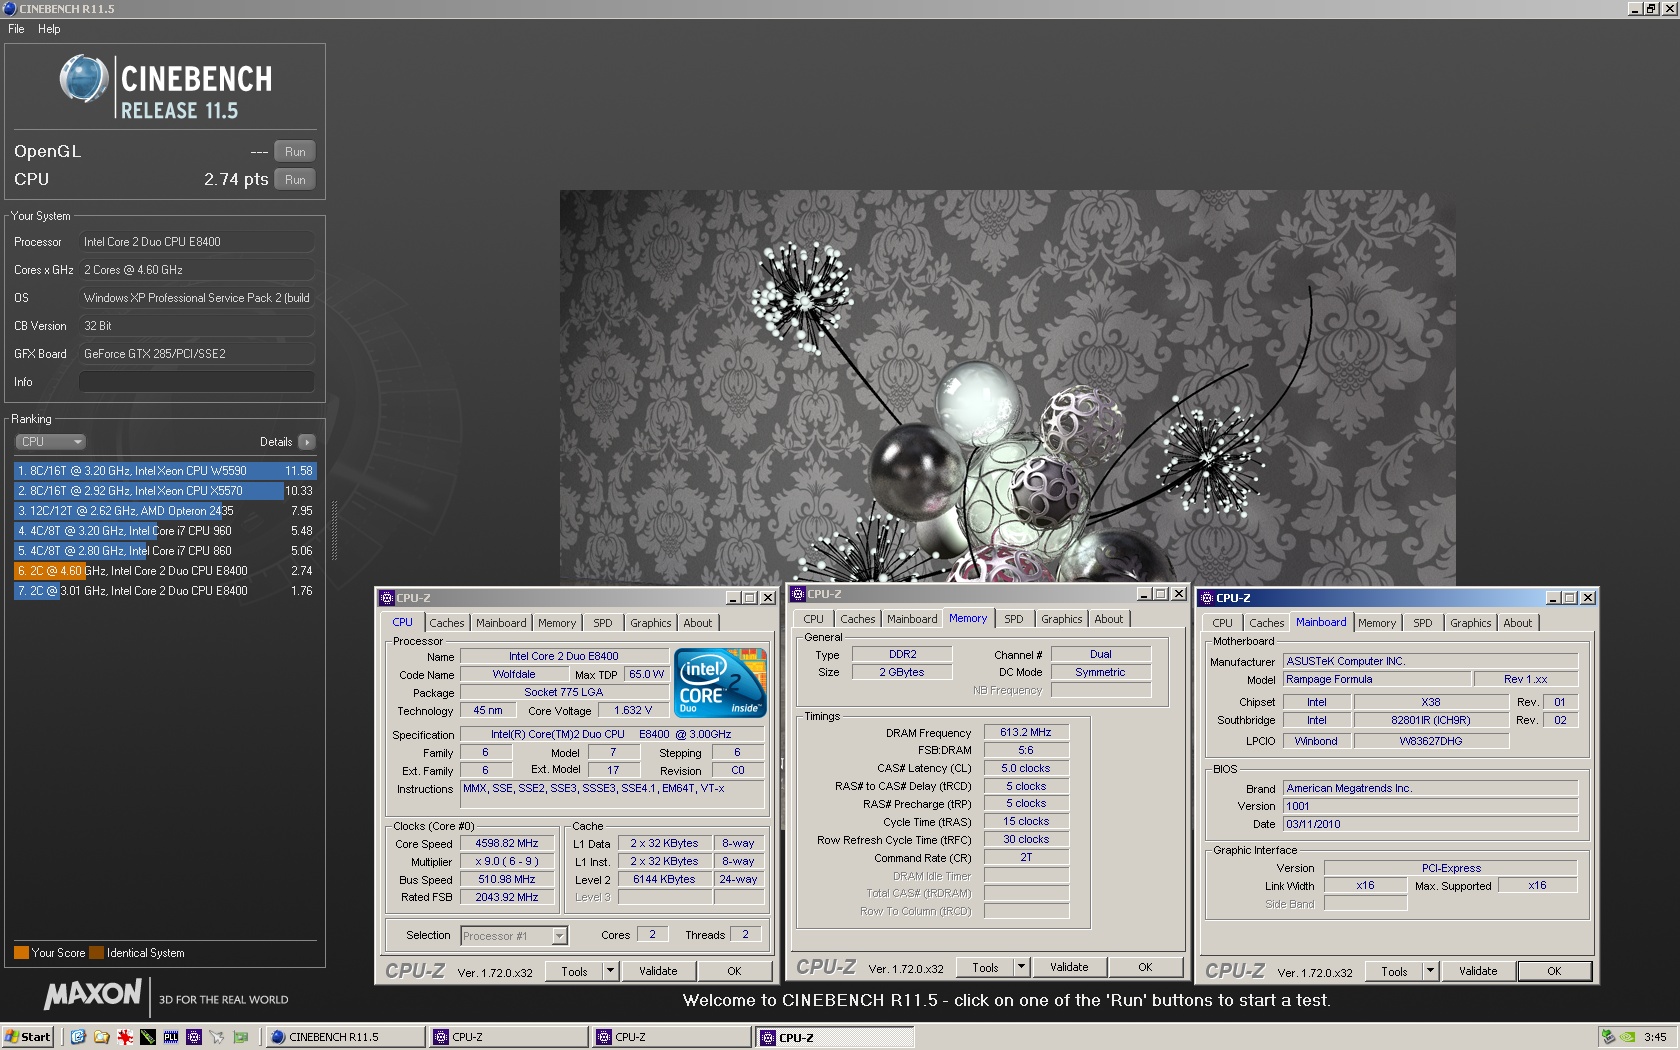Image resolution: width=1680 pixels, height=1050 pixels.
Task: Click OK in the right CPU-Z window
Action: (1554, 971)
